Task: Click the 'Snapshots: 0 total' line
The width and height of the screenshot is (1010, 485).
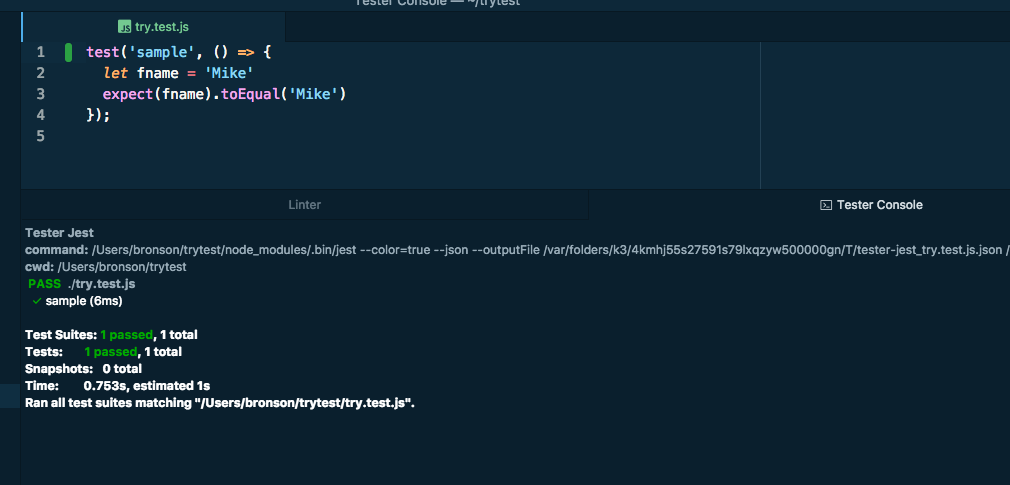Action: tap(83, 369)
